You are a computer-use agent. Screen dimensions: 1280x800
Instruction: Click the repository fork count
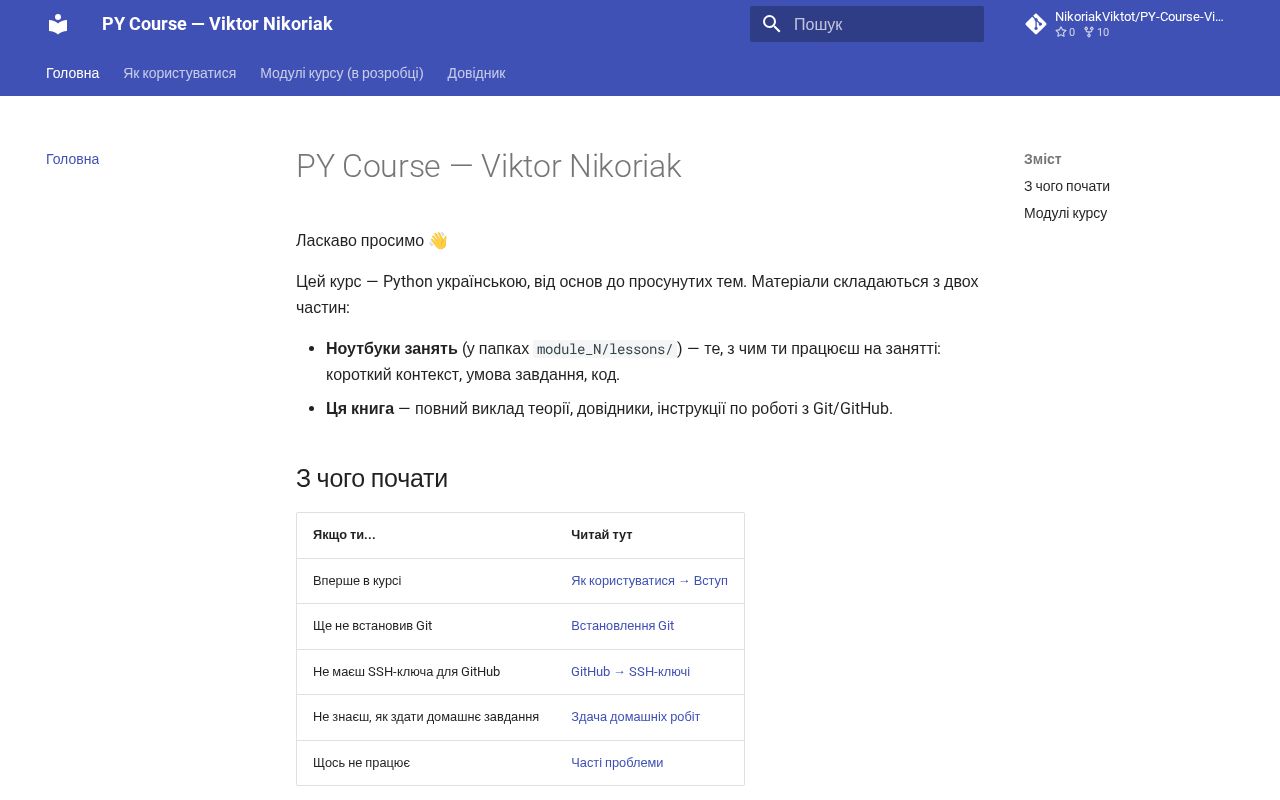coord(1096,32)
